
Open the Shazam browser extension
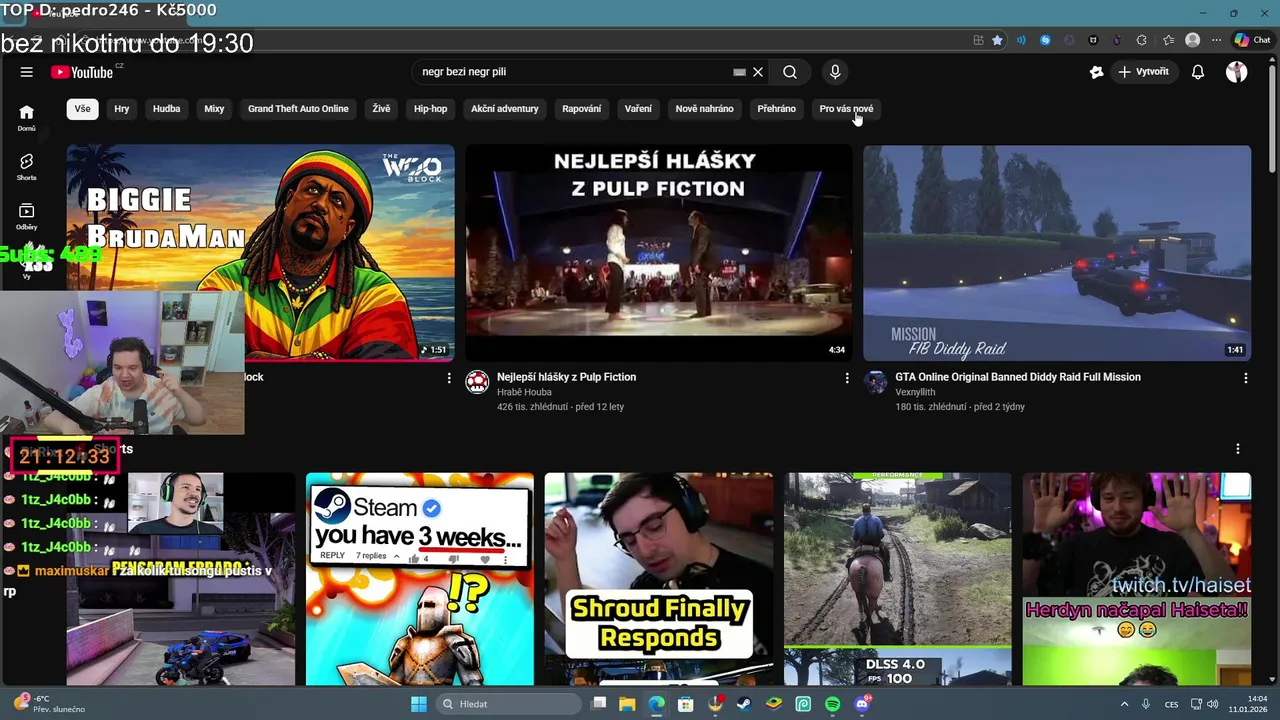pyautogui.click(x=1045, y=40)
